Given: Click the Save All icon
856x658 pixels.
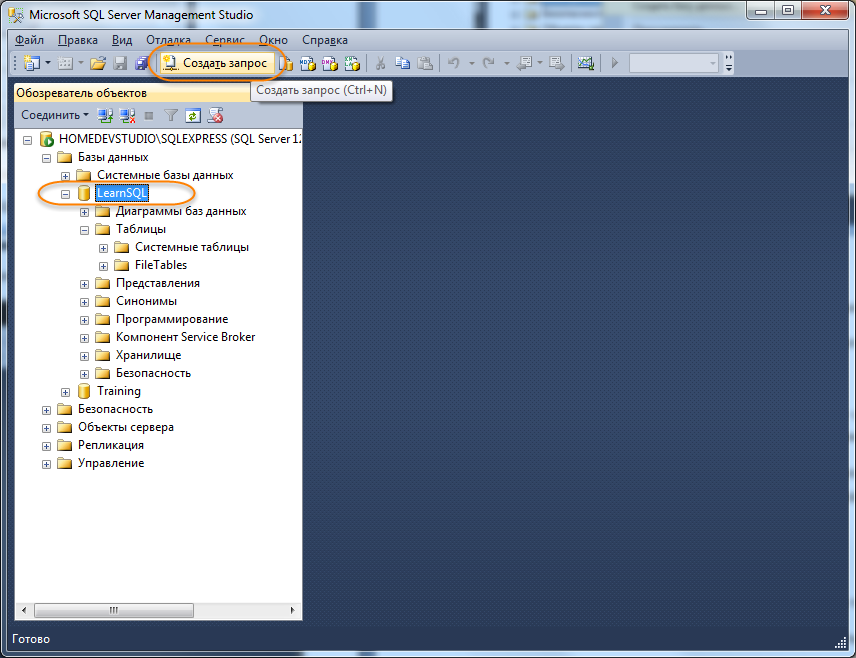Looking at the screenshot, I should click(x=141, y=63).
